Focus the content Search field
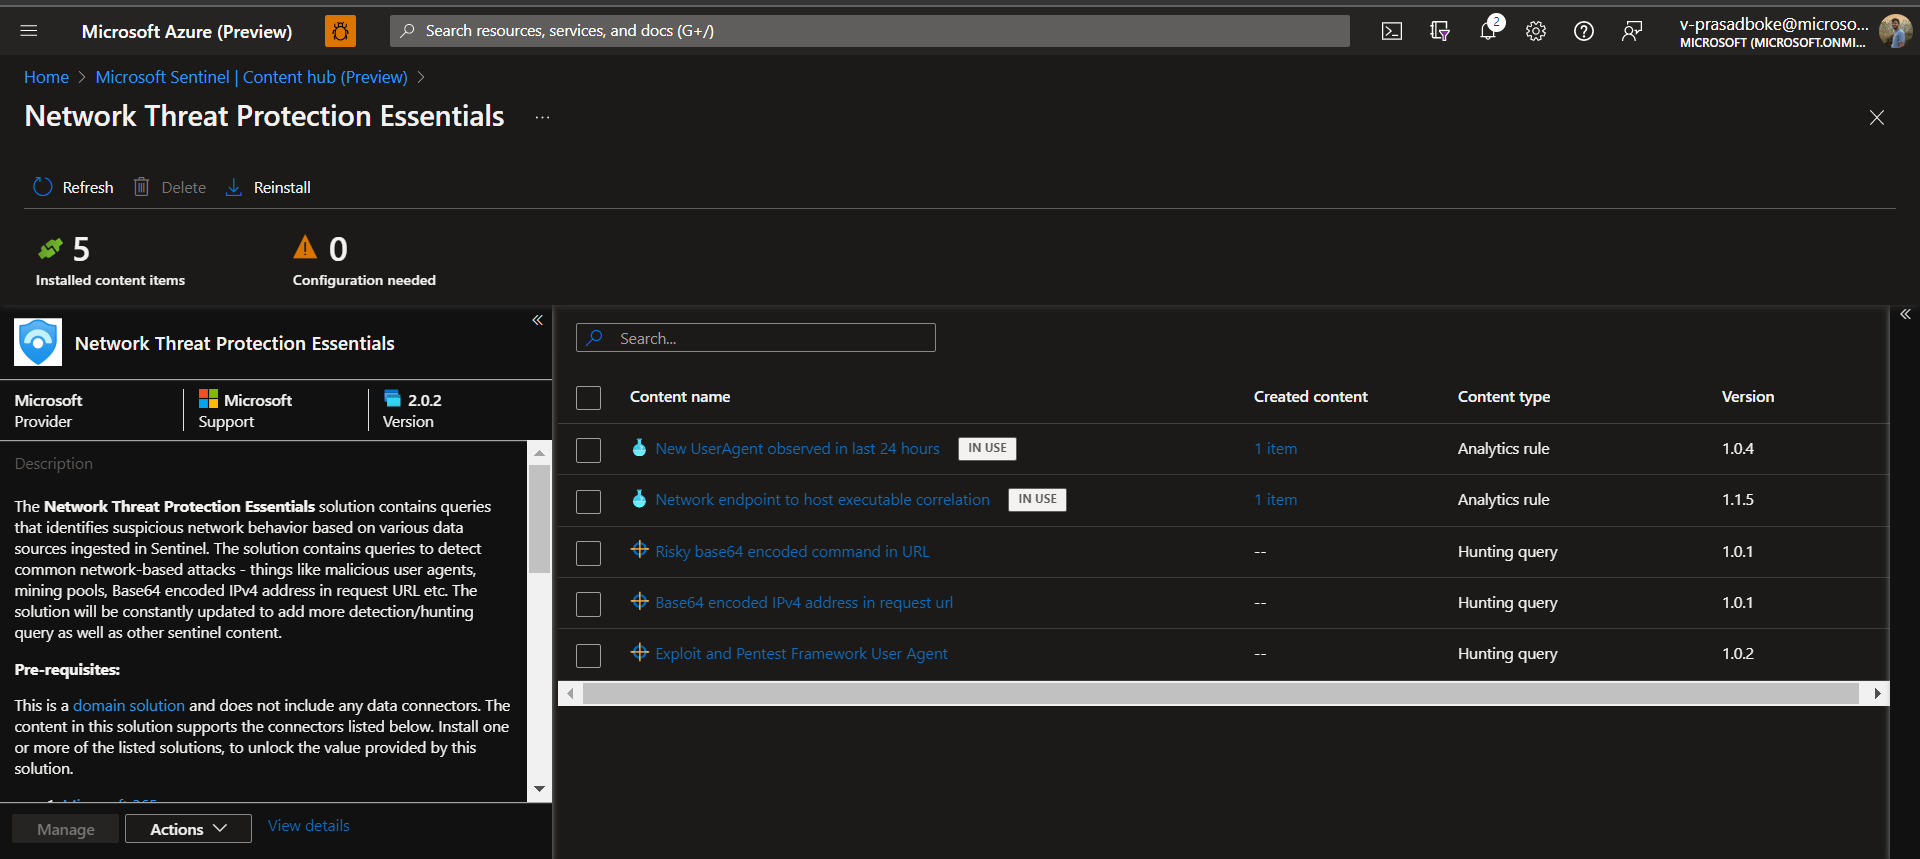 coord(756,338)
